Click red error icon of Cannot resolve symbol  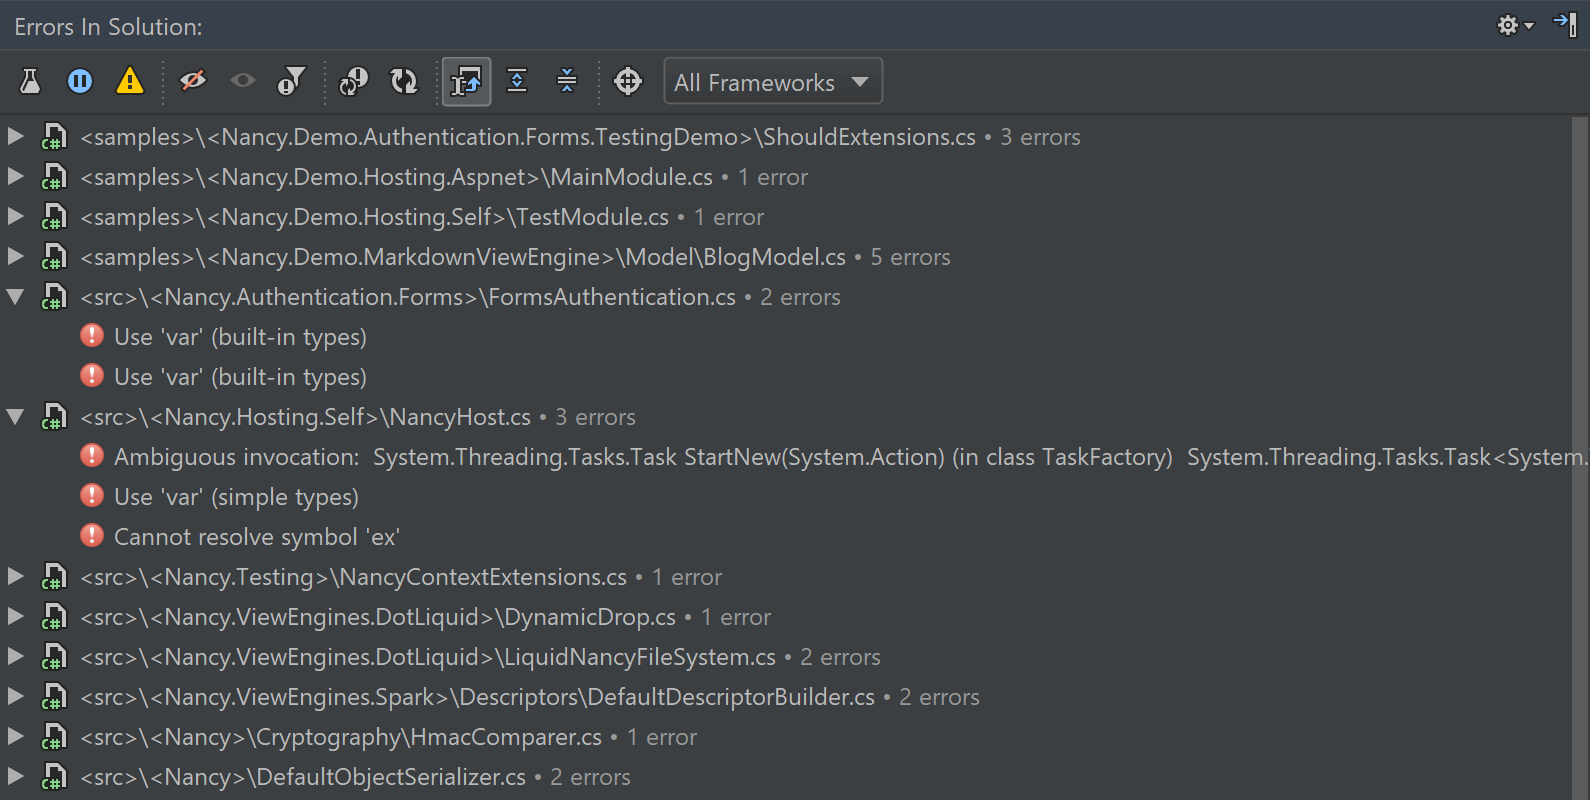click(x=92, y=536)
